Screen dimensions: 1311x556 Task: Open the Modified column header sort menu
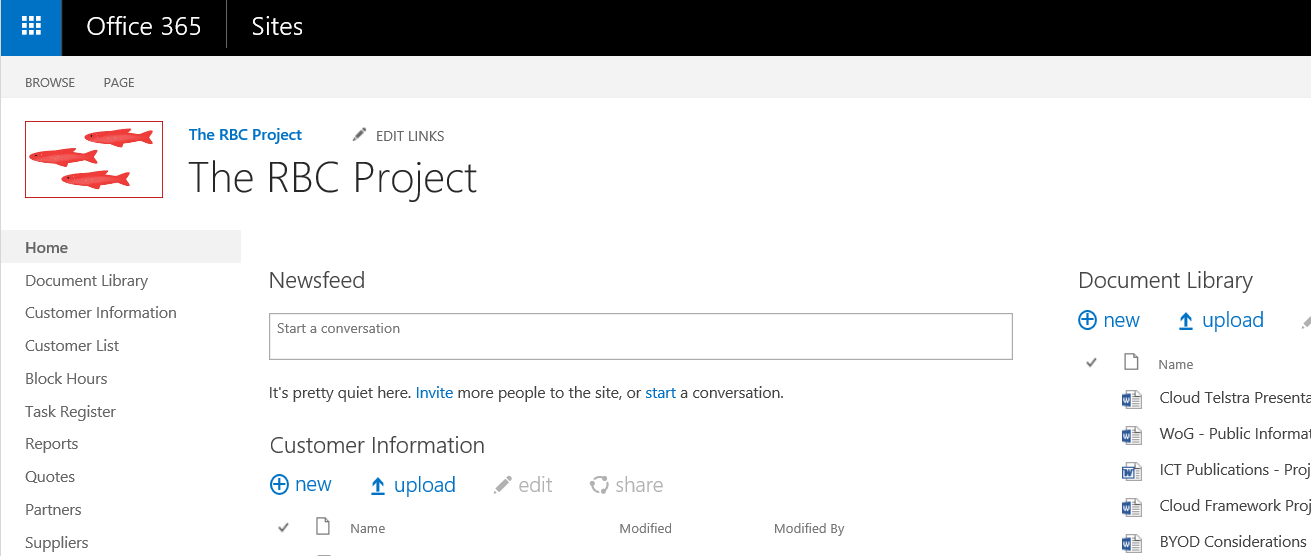pyautogui.click(x=645, y=528)
